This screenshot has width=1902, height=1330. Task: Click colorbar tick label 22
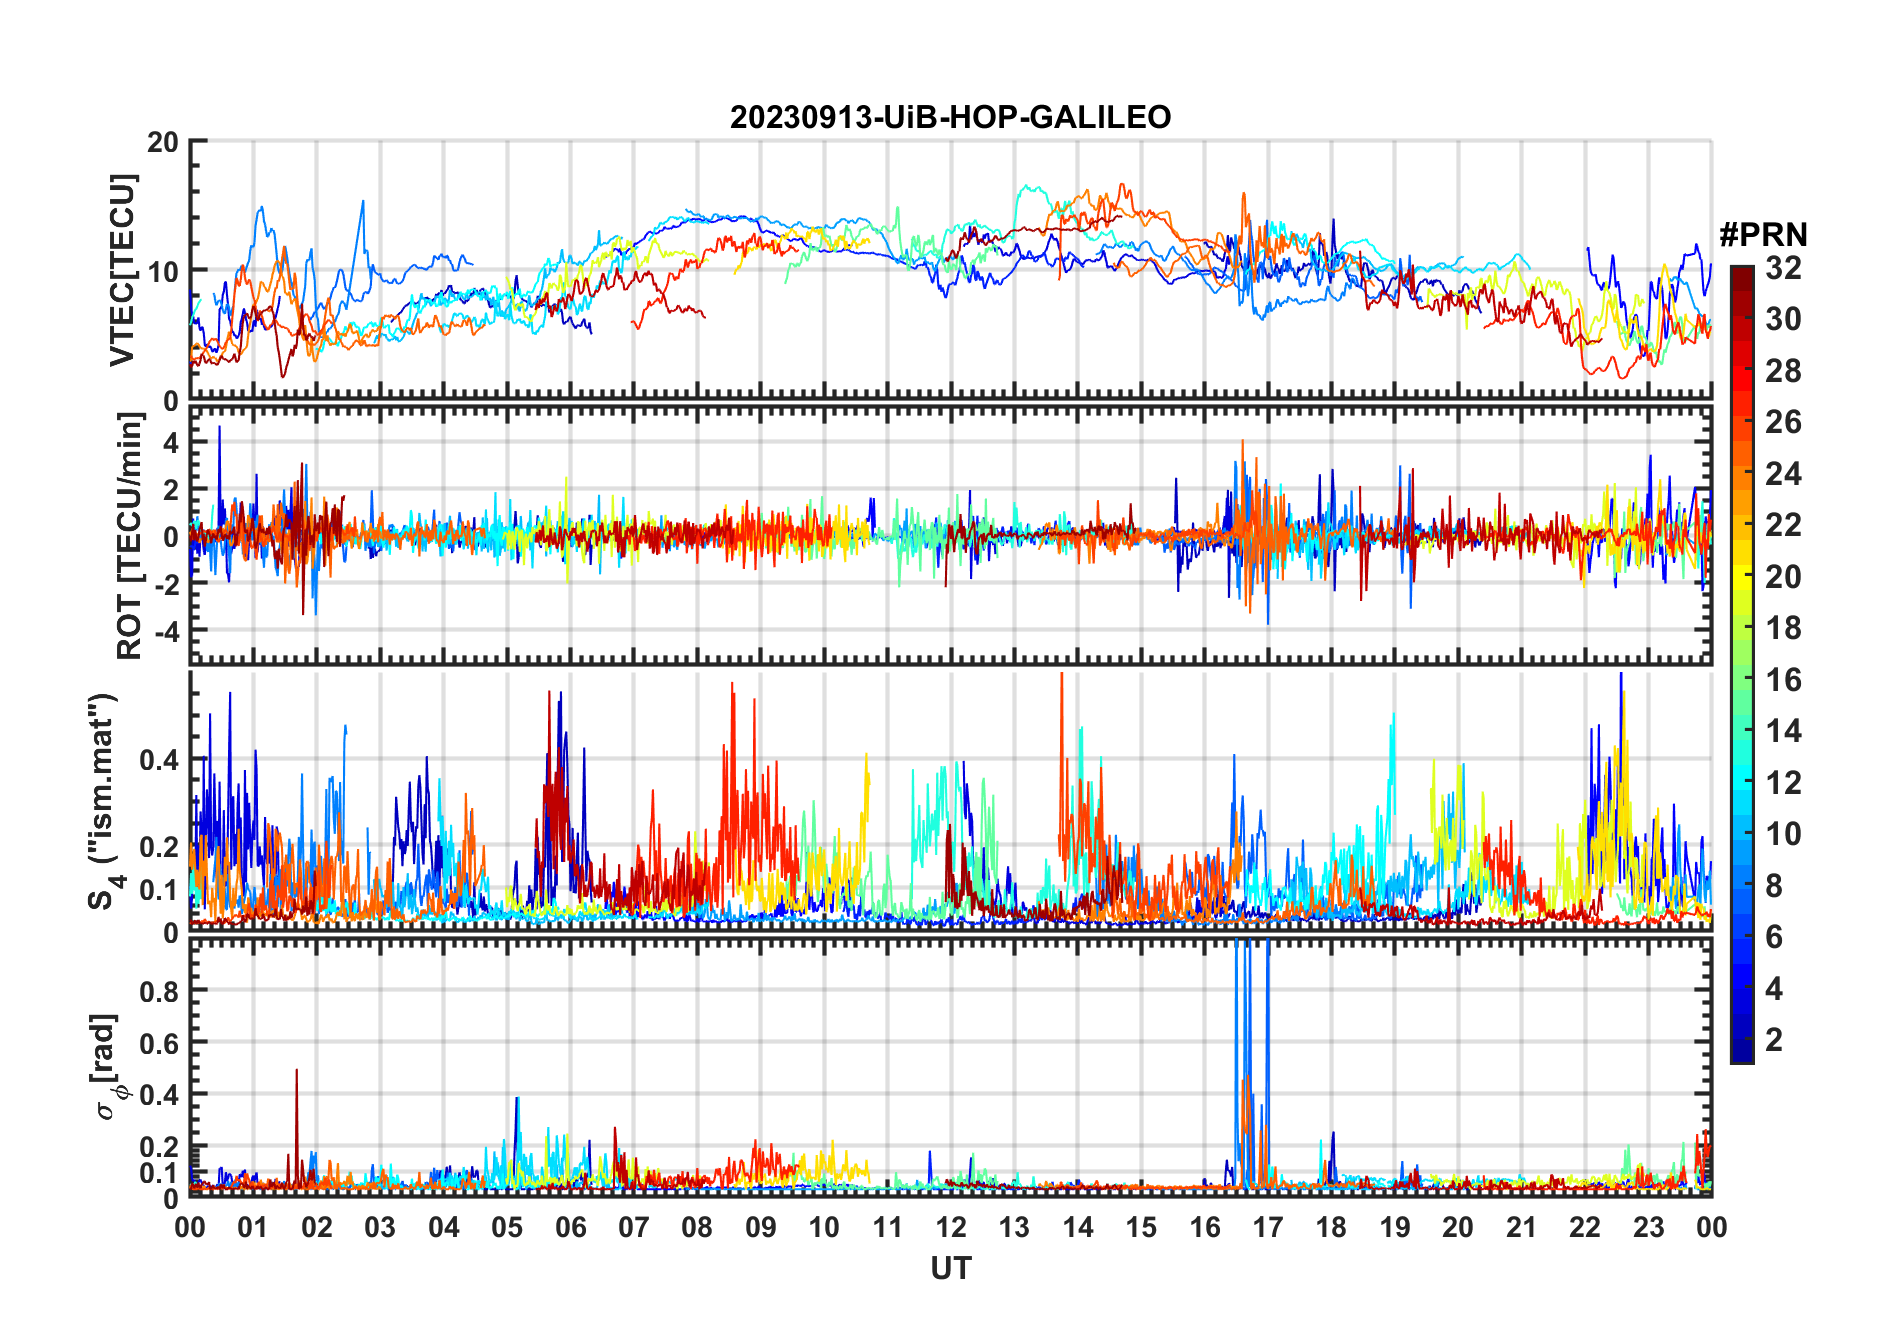(x=1783, y=525)
